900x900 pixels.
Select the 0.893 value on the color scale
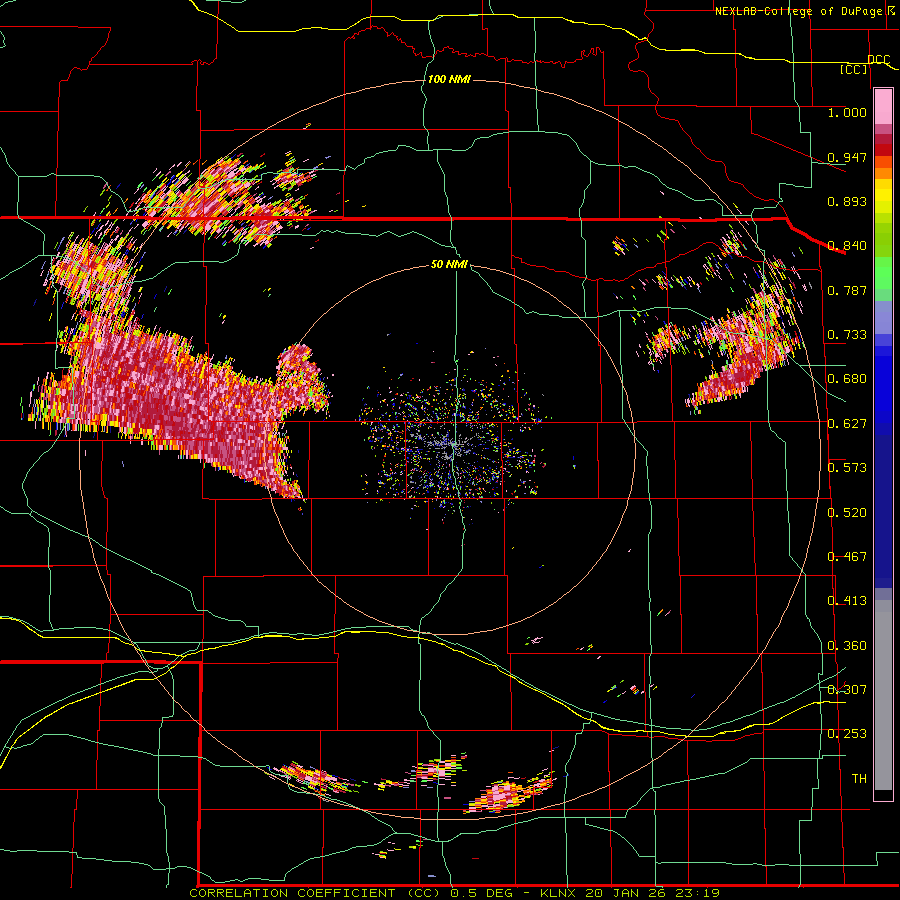coord(847,201)
